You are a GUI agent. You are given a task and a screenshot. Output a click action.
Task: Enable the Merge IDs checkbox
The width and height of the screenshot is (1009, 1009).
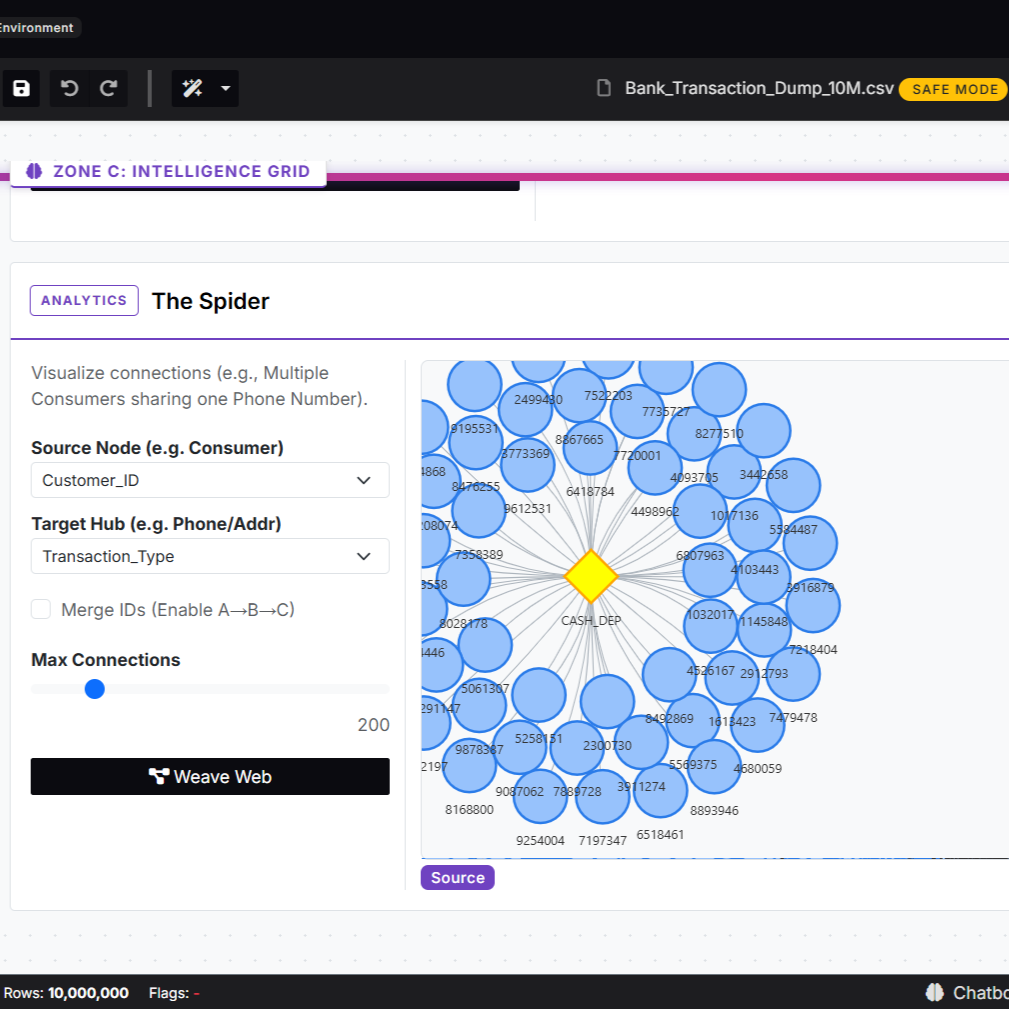tap(41, 609)
